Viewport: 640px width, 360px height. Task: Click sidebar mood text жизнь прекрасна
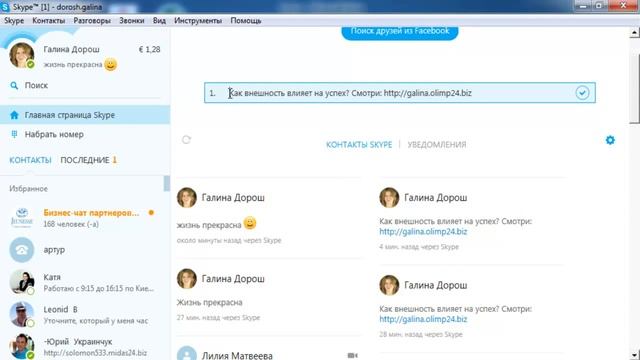73,64
